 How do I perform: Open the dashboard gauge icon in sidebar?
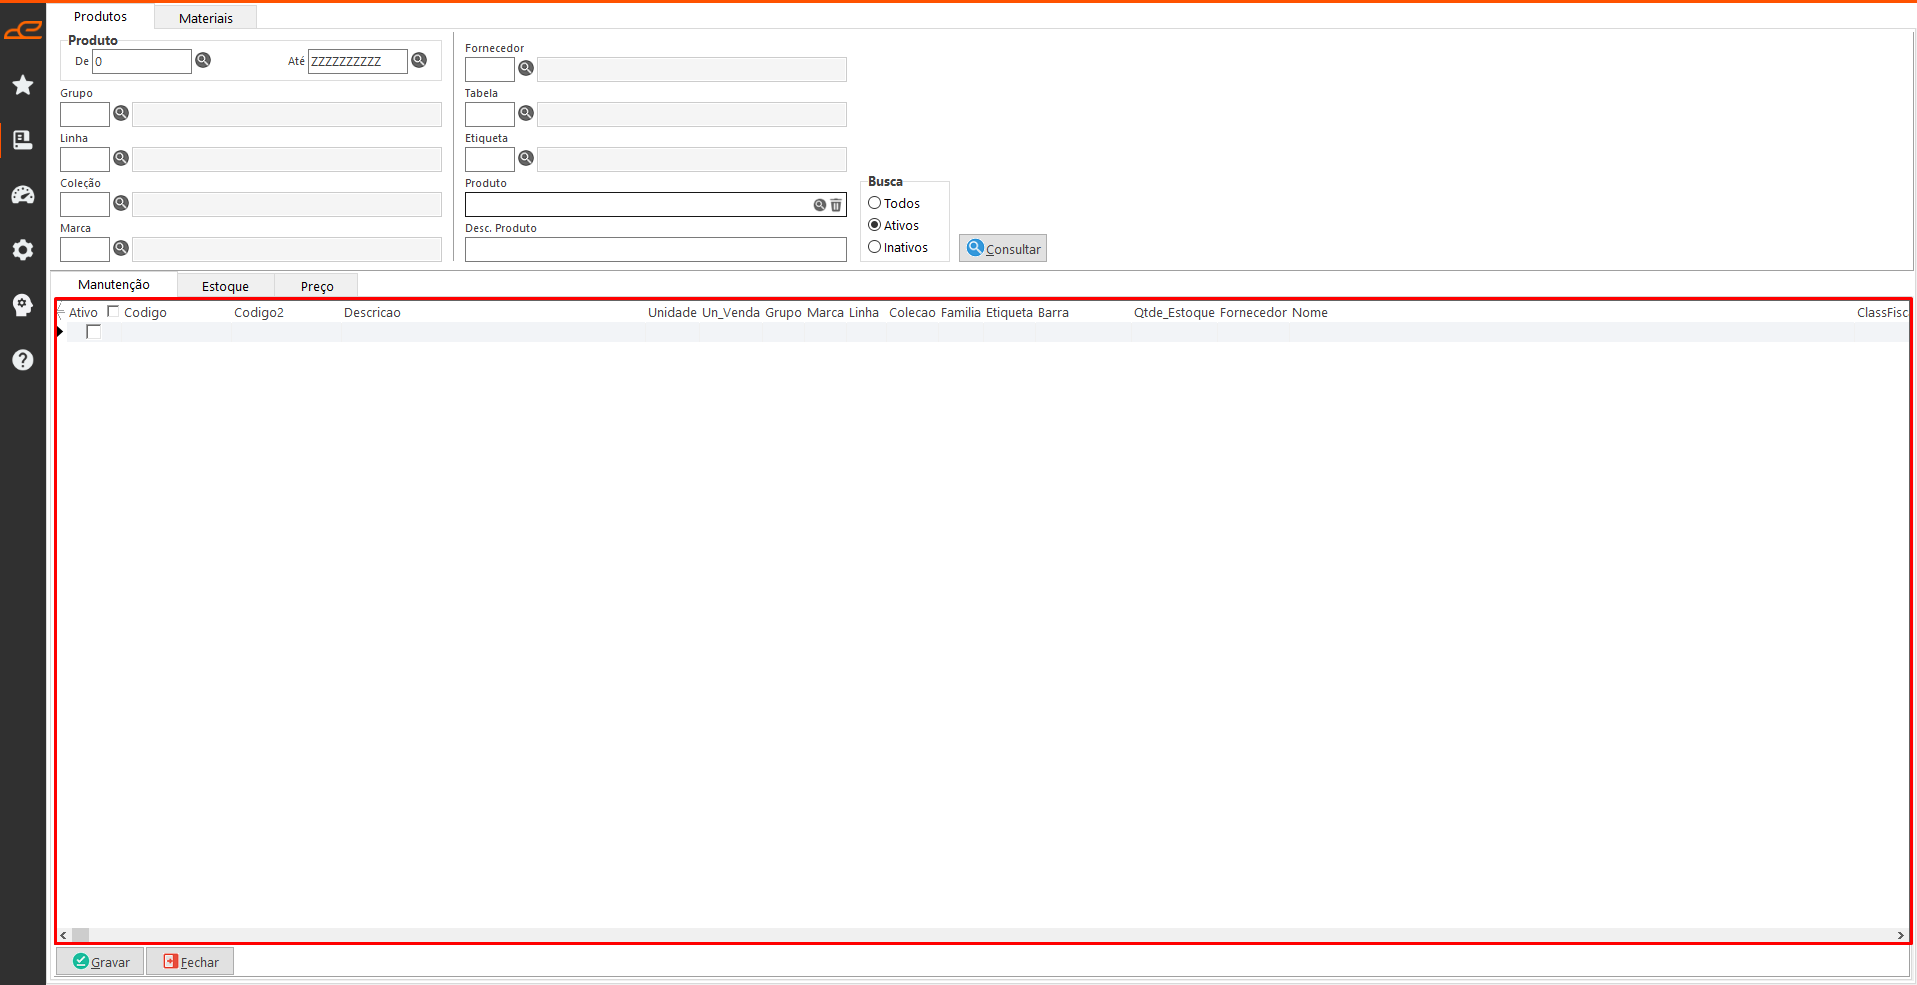coord(23,195)
